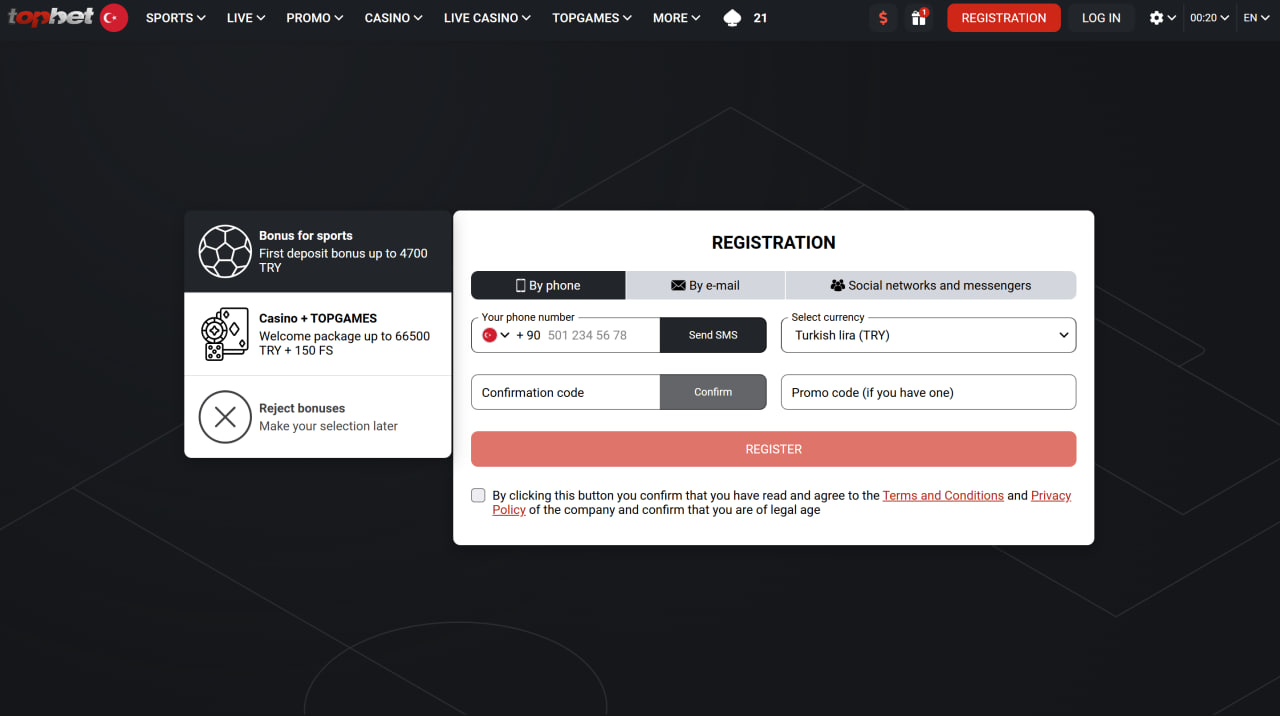Click the Turkish flag icon beside logo
The width and height of the screenshot is (1280, 716).
114,17
